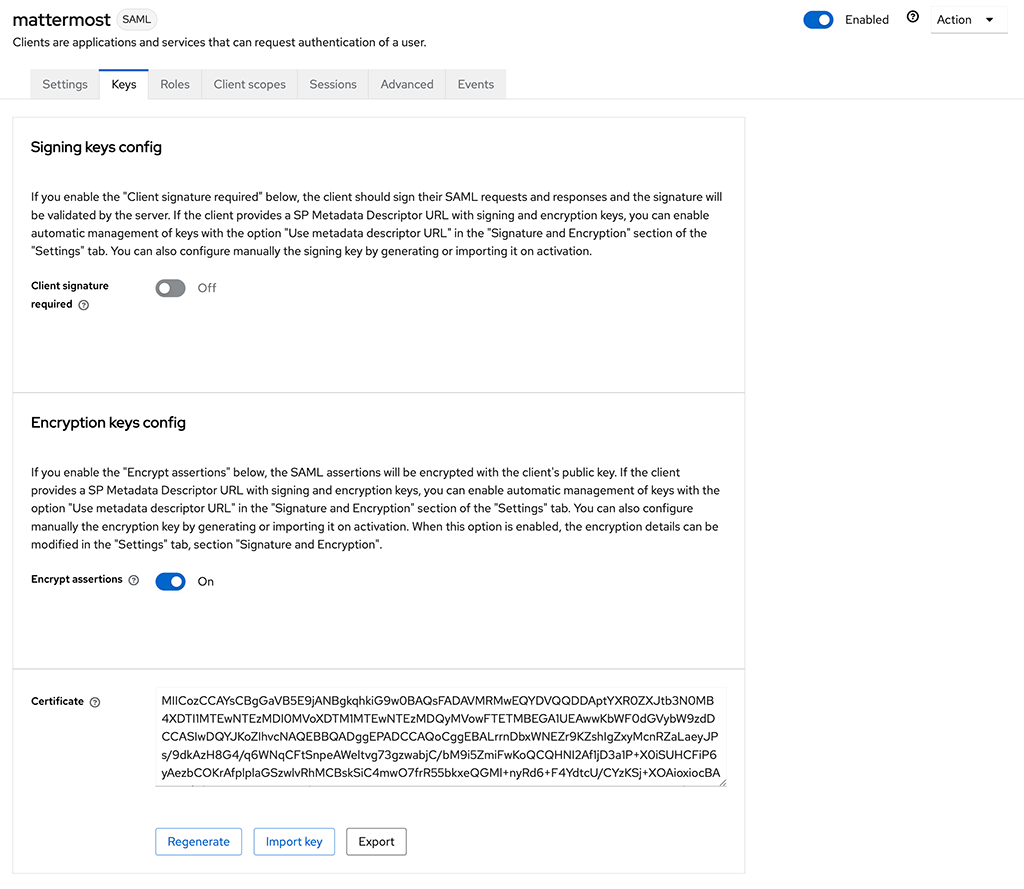Enable the Client signature required toggle
Screen dimensions: 1024x889
(x=170, y=288)
